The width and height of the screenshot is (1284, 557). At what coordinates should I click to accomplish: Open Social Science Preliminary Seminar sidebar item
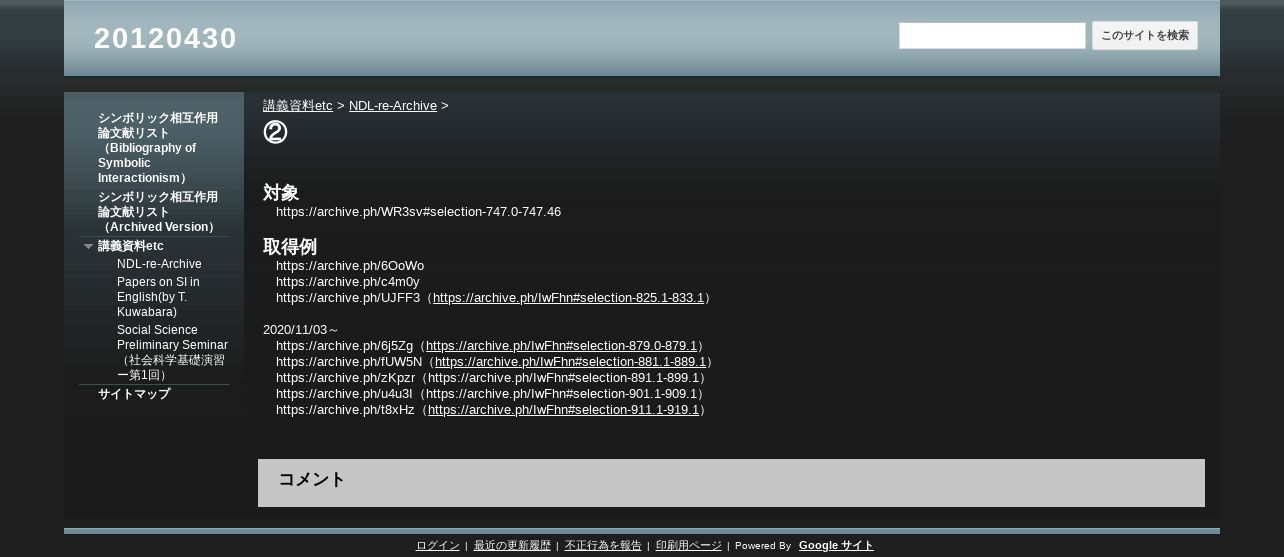pos(172,352)
